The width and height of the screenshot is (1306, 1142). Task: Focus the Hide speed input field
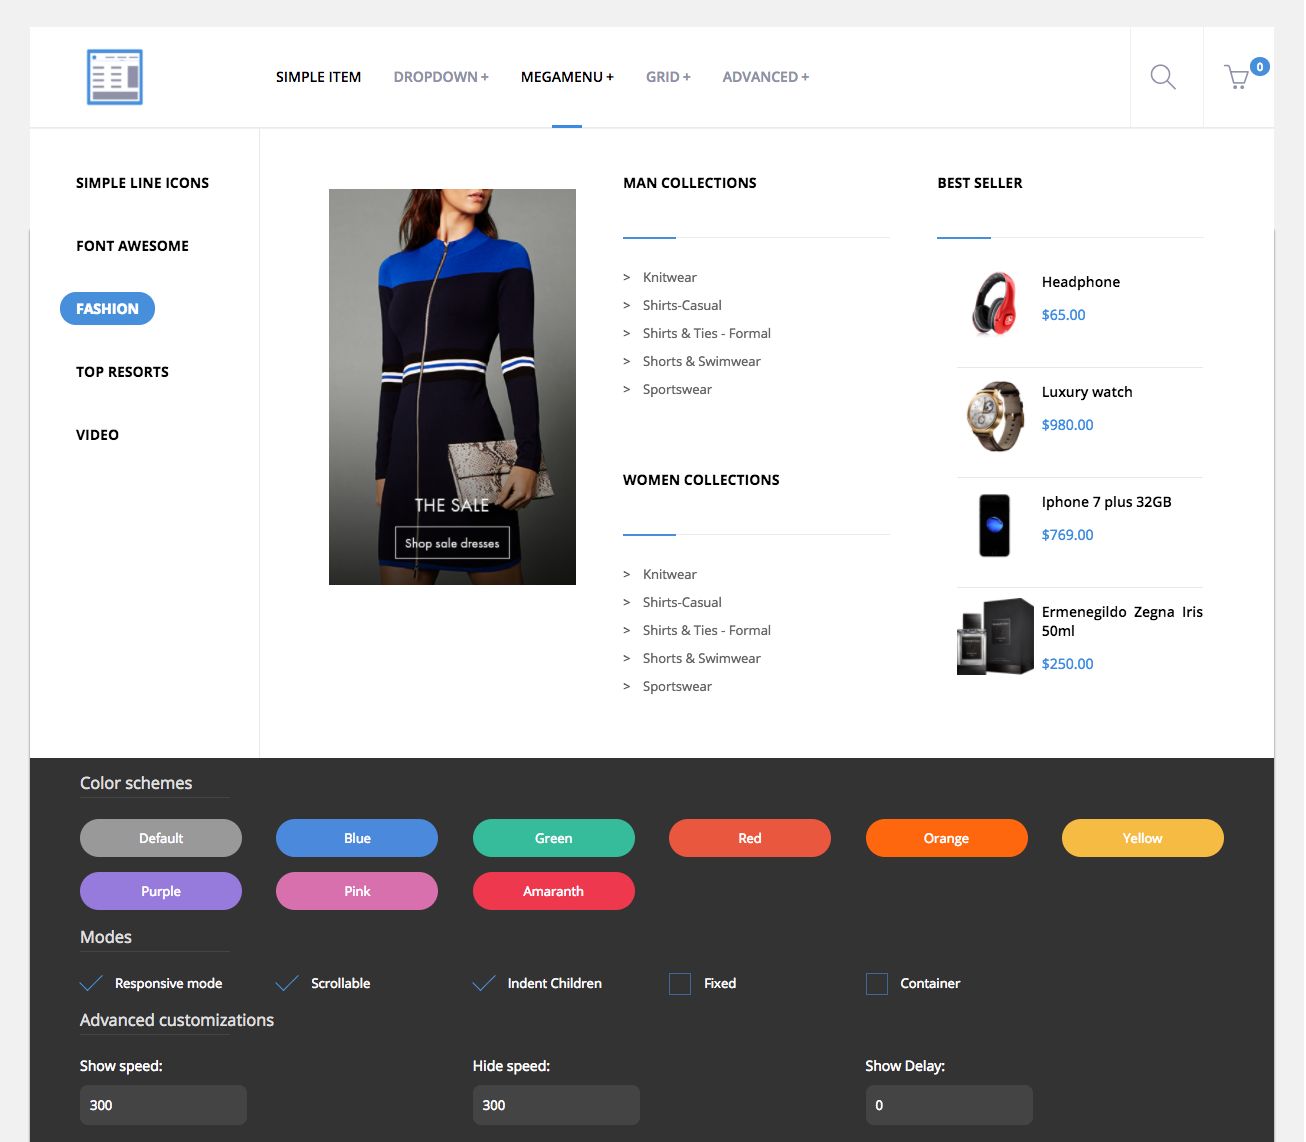pyautogui.click(x=556, y=1105)
